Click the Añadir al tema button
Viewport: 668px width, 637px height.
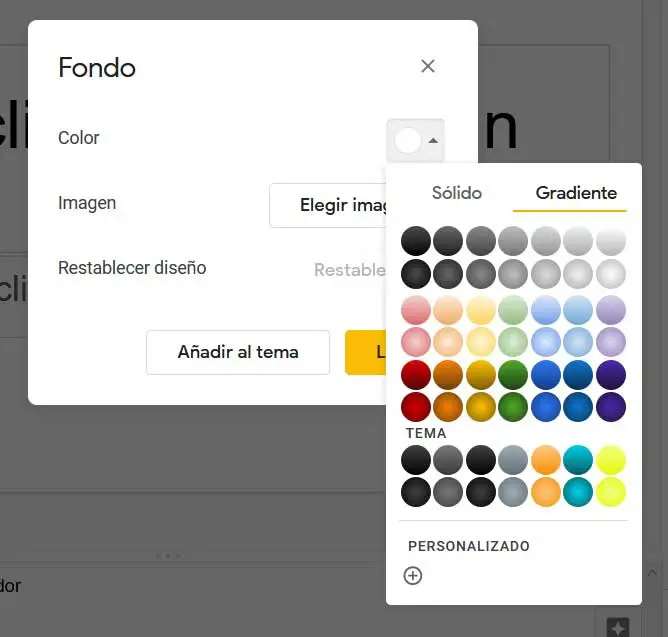click(238, 352)
